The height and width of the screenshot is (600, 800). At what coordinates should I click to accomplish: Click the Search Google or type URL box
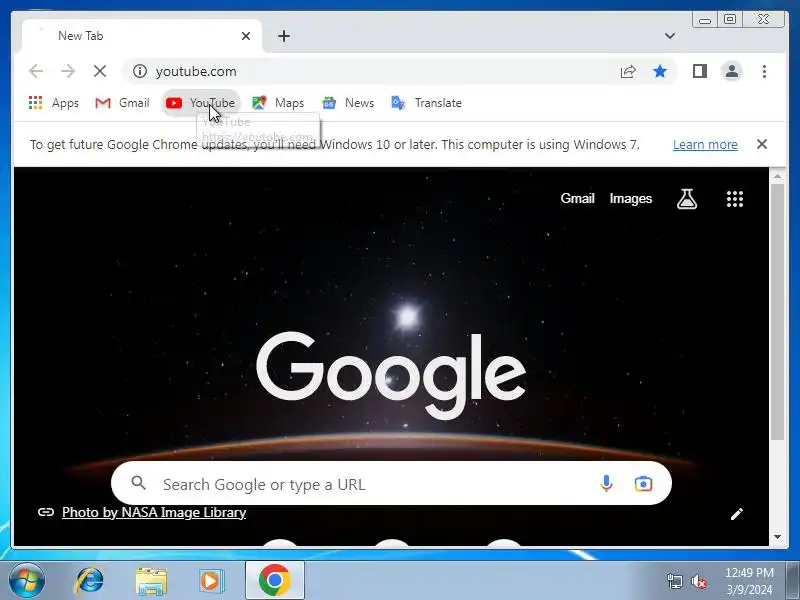391,484
